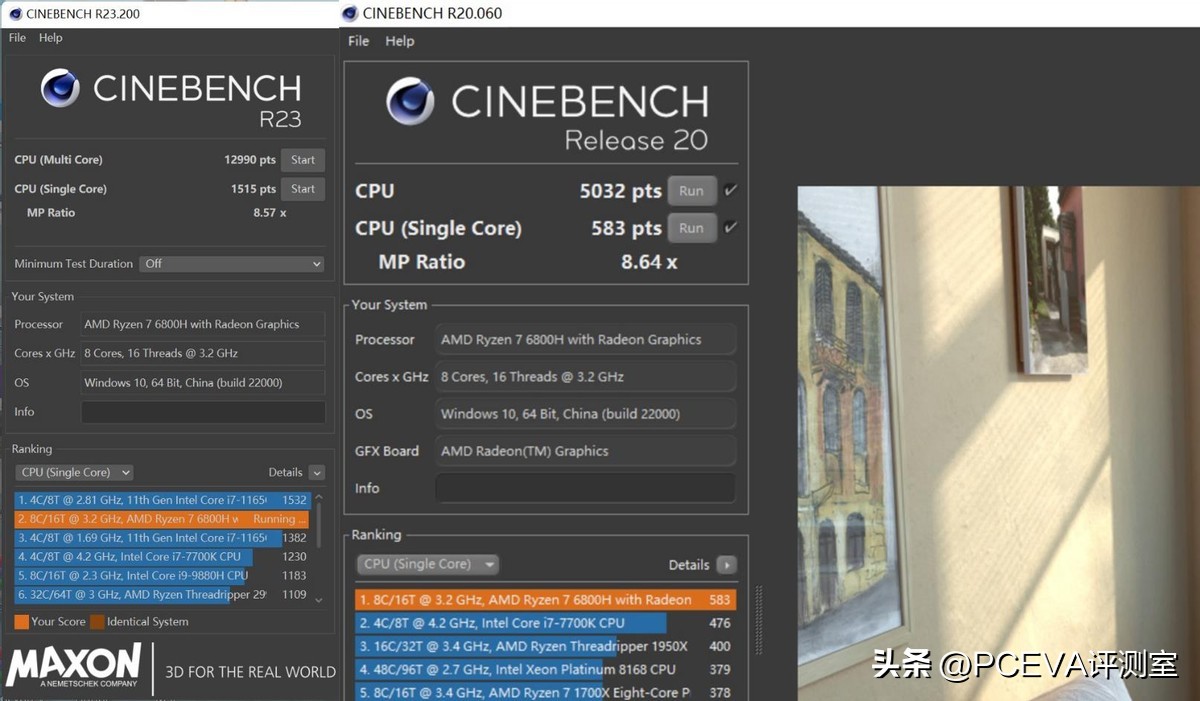Image resolution: width=1200 pixels, height=701 pixels.
Task: Click the orange Your Score legend swatch
Action: tap(21, 622)
